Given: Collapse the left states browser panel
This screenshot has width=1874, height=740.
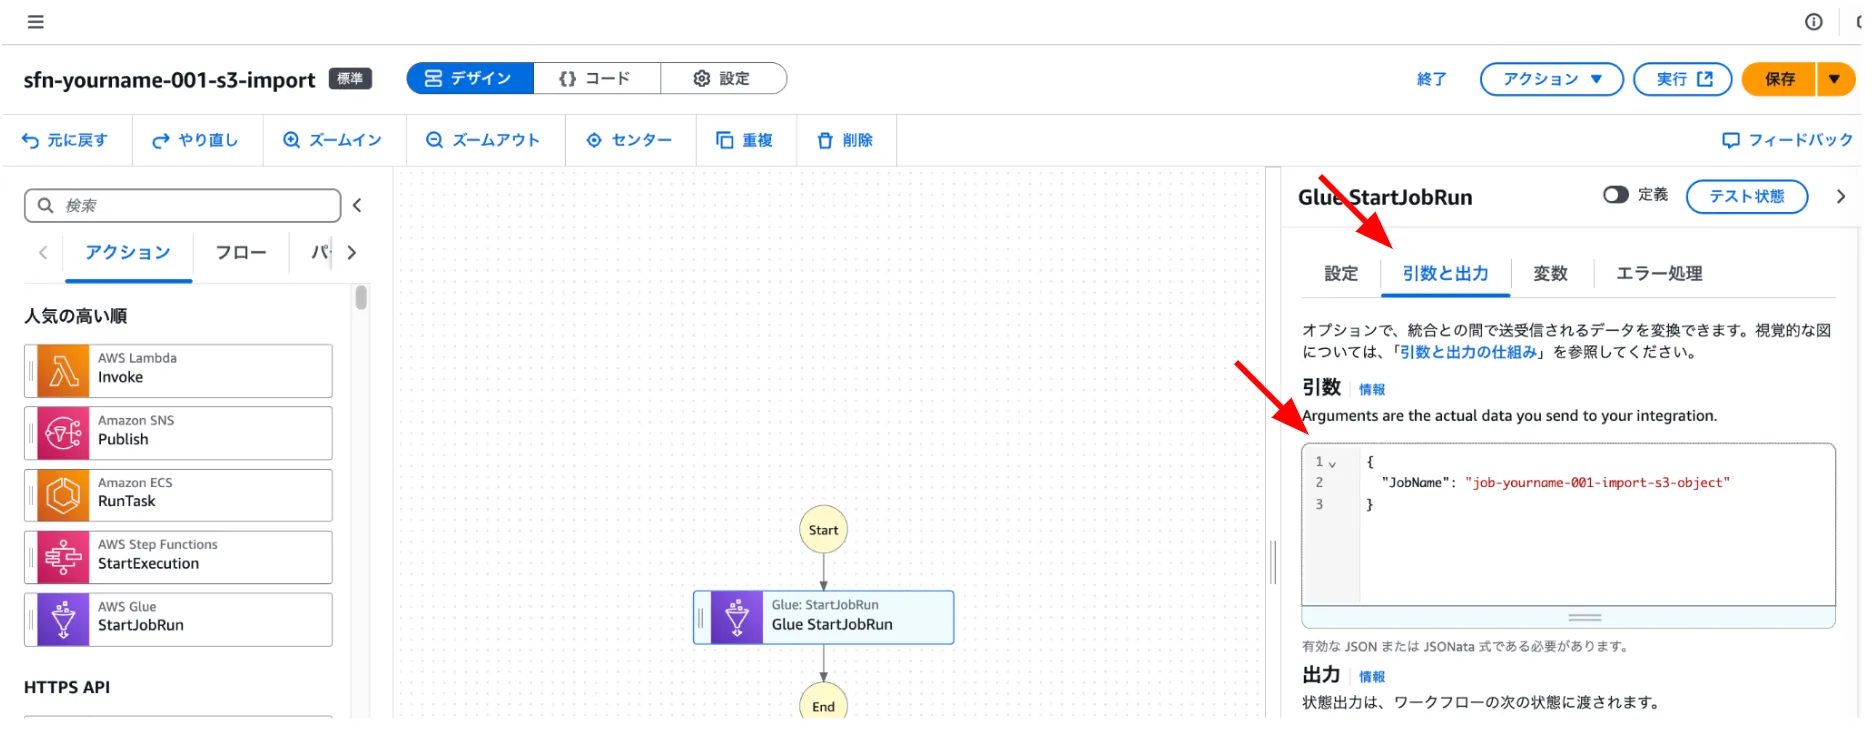Looking at the screenshot, I should [x=357, y=205].
